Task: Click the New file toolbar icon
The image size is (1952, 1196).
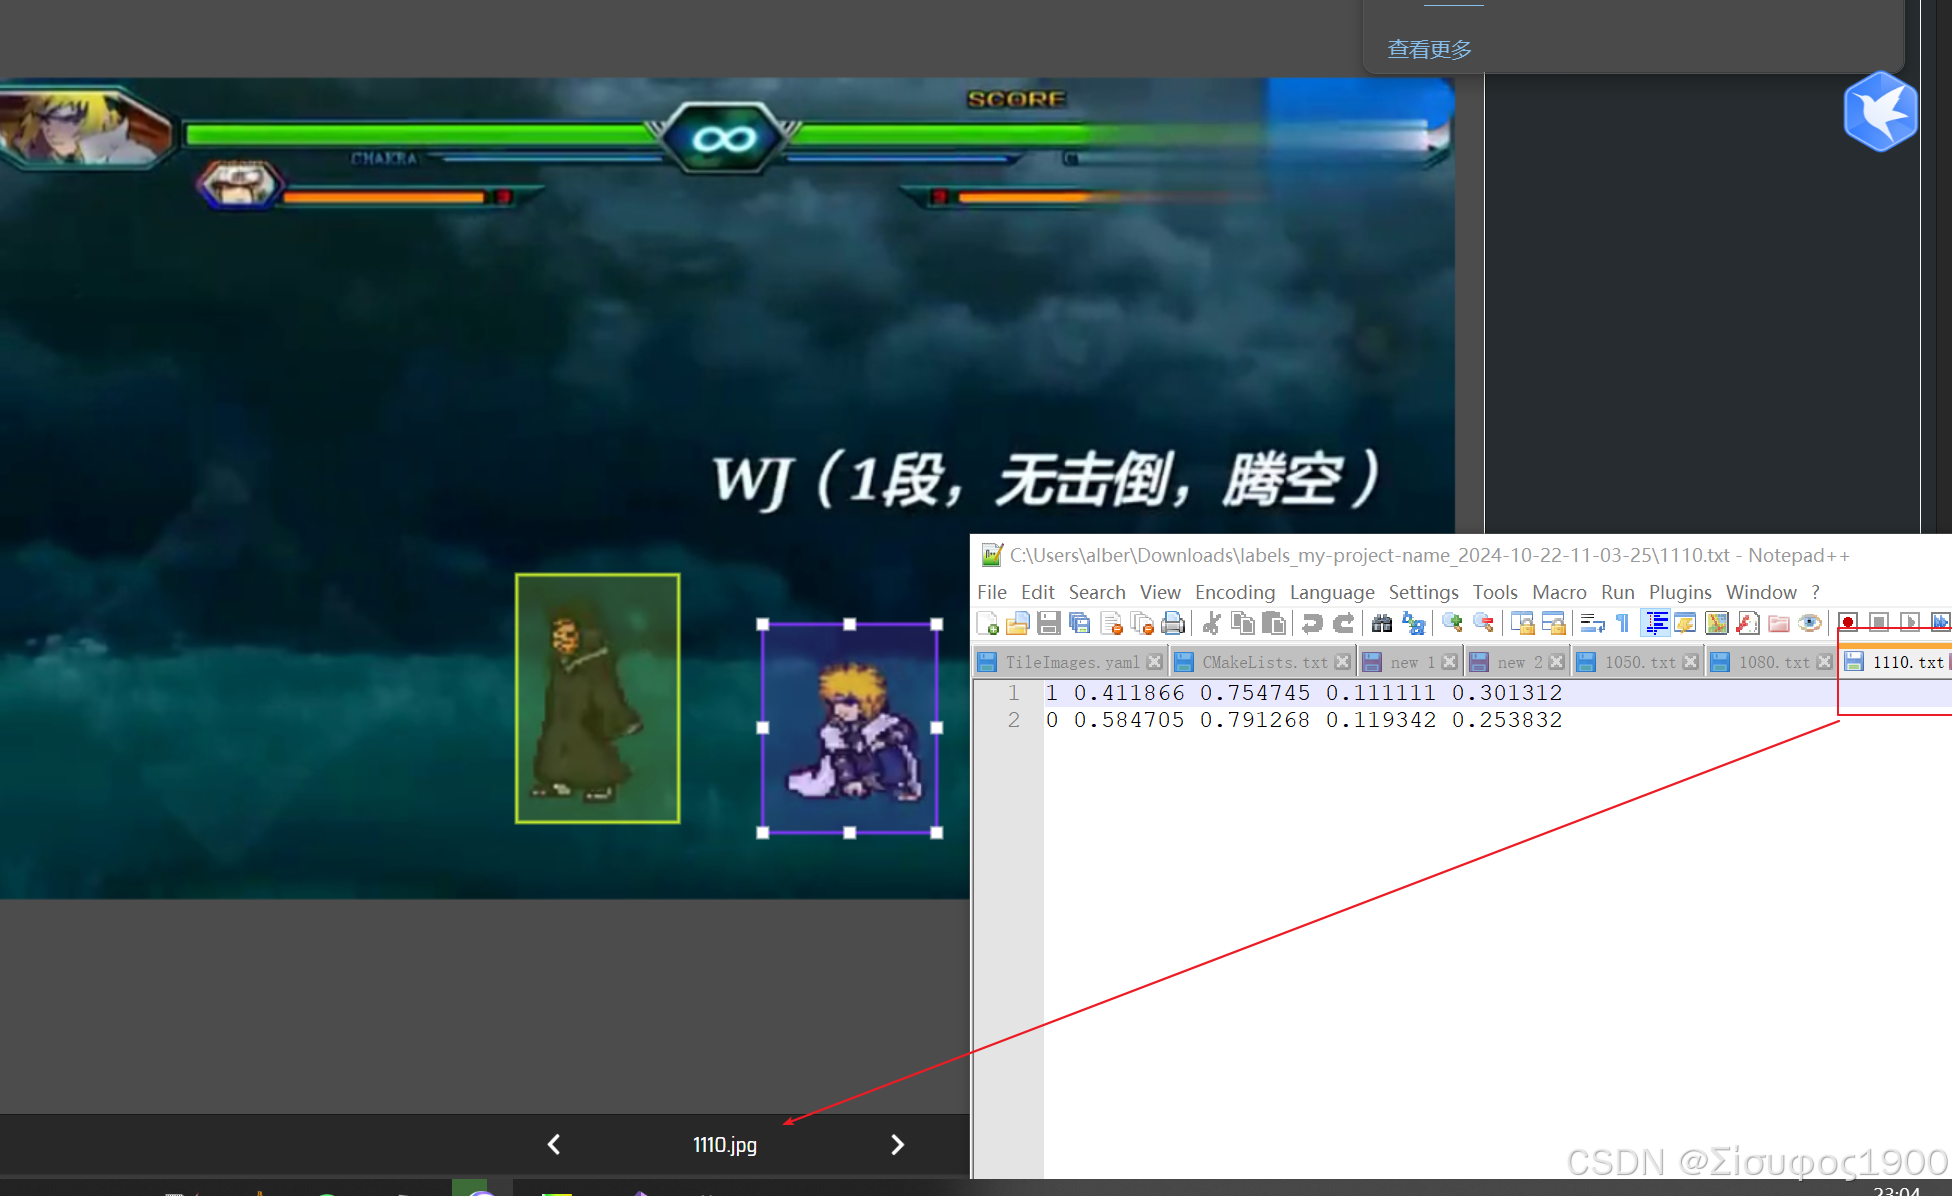Action: pos(987,624)
